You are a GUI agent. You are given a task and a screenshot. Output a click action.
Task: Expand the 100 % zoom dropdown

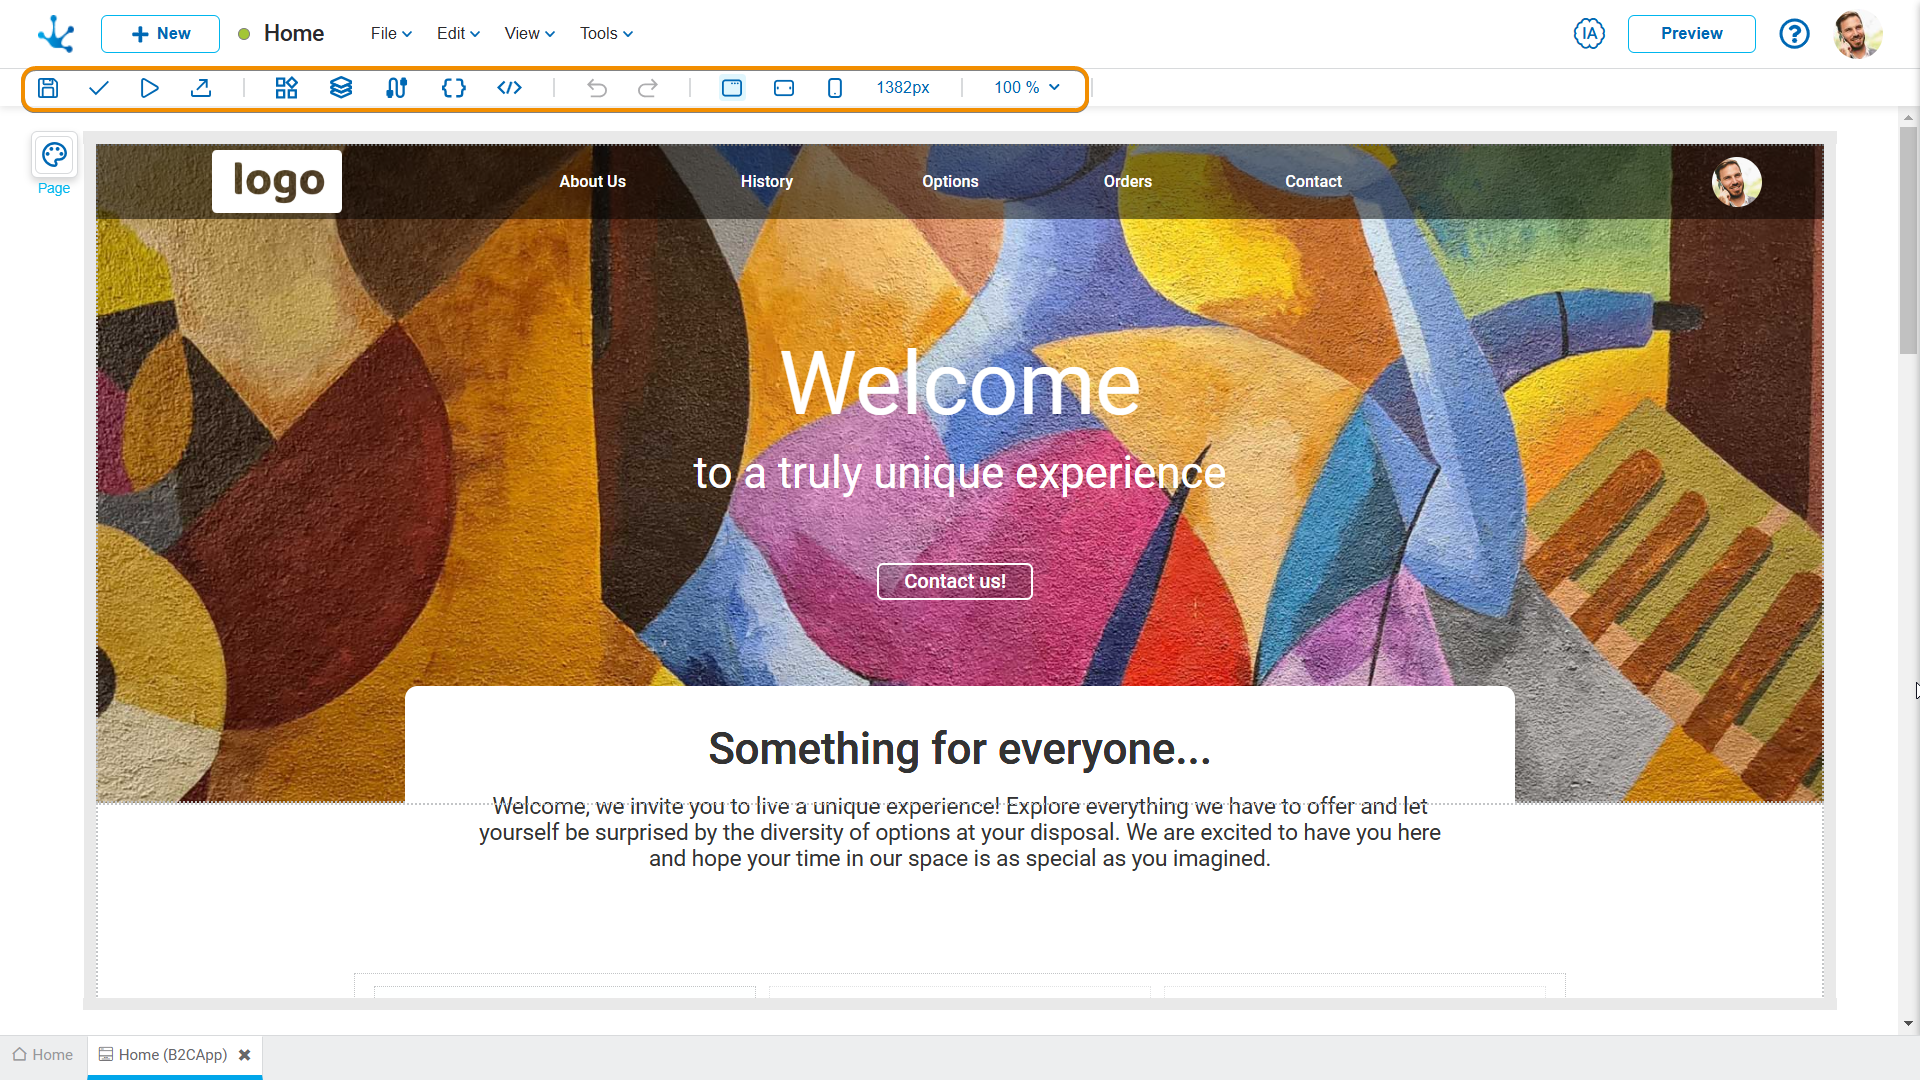(x=1026, y=88)
